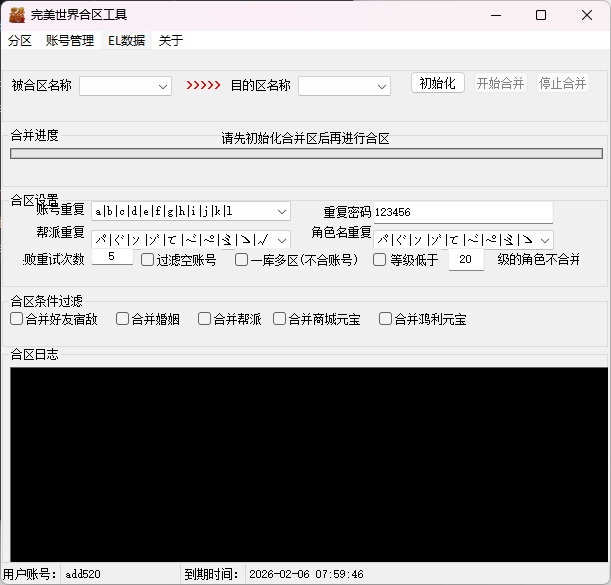Open the EL数据 menu
The height and width of the screenshot is (585, 611).
tap(126, 41)
